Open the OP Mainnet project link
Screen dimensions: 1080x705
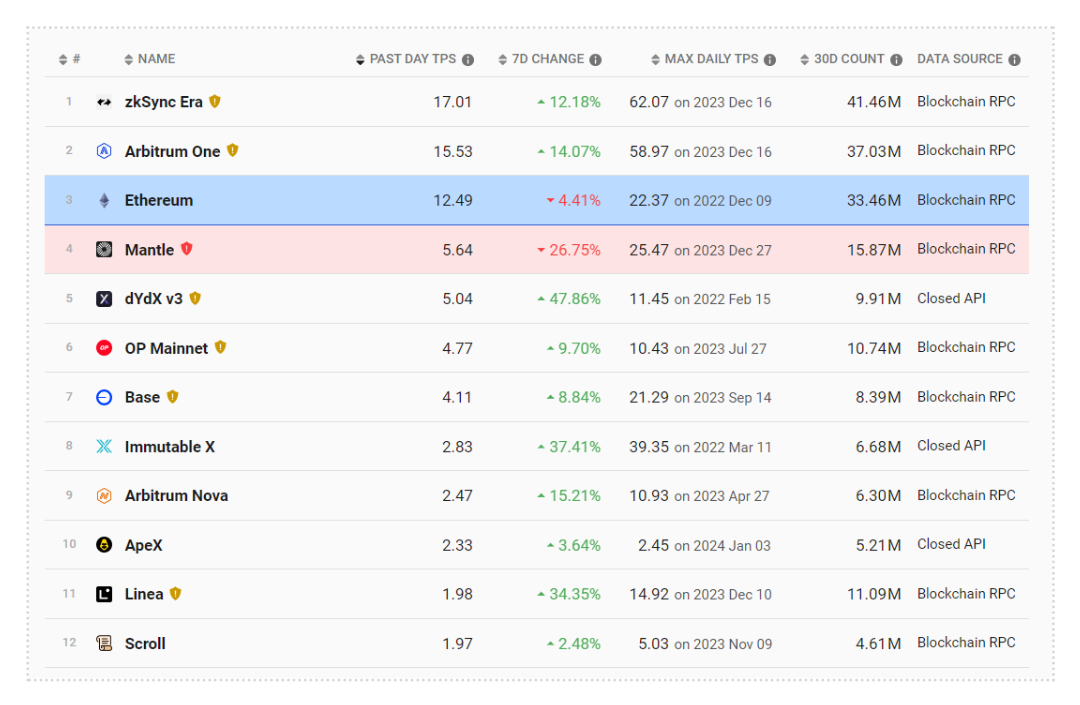(166, 348)
